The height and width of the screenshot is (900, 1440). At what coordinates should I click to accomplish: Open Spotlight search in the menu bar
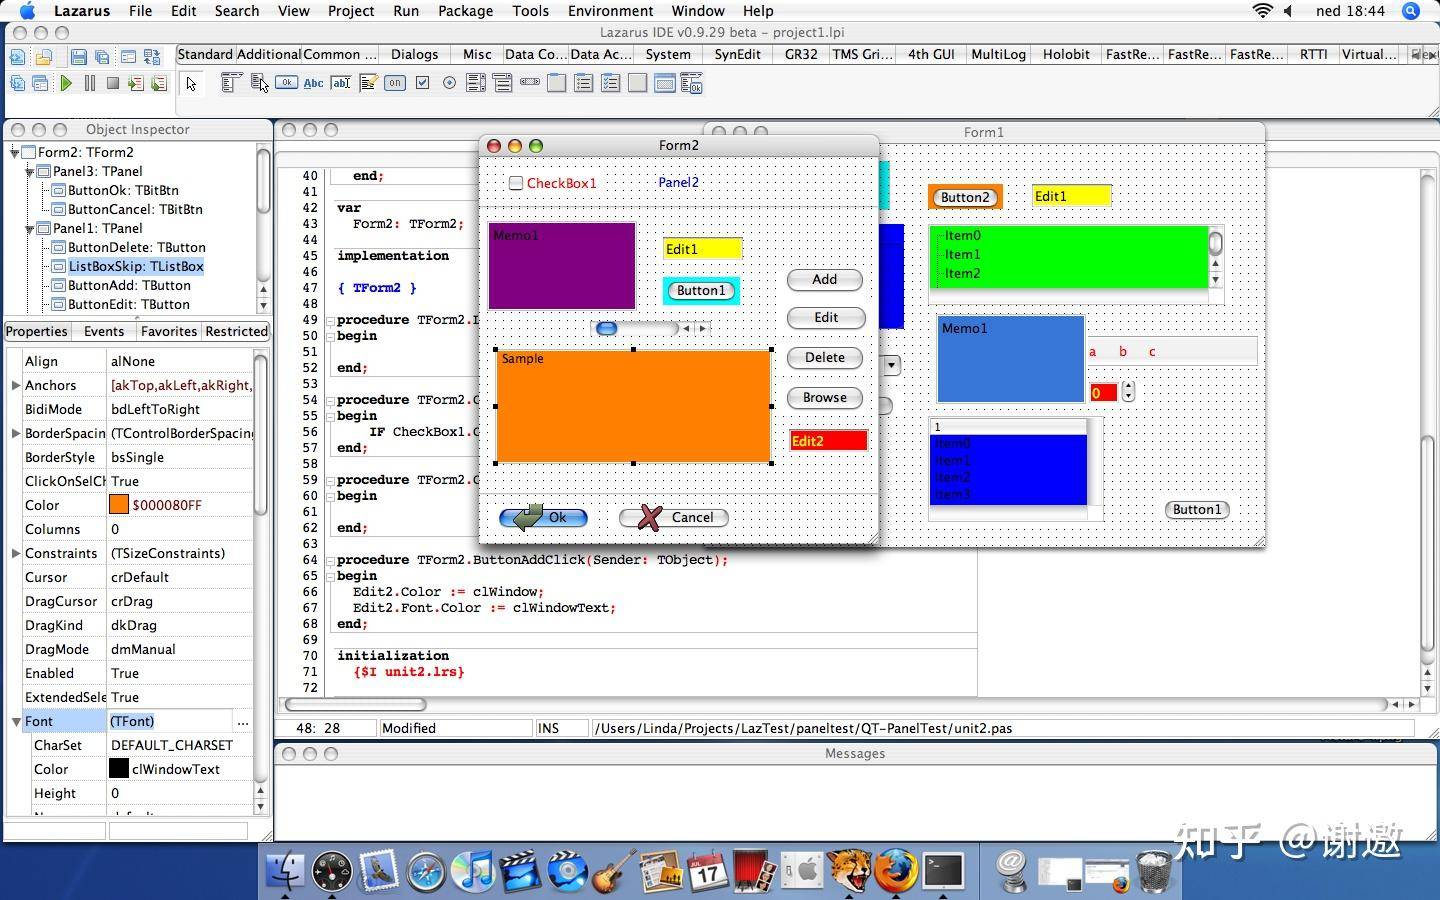pyautogui.click(x=1411, y=11)
